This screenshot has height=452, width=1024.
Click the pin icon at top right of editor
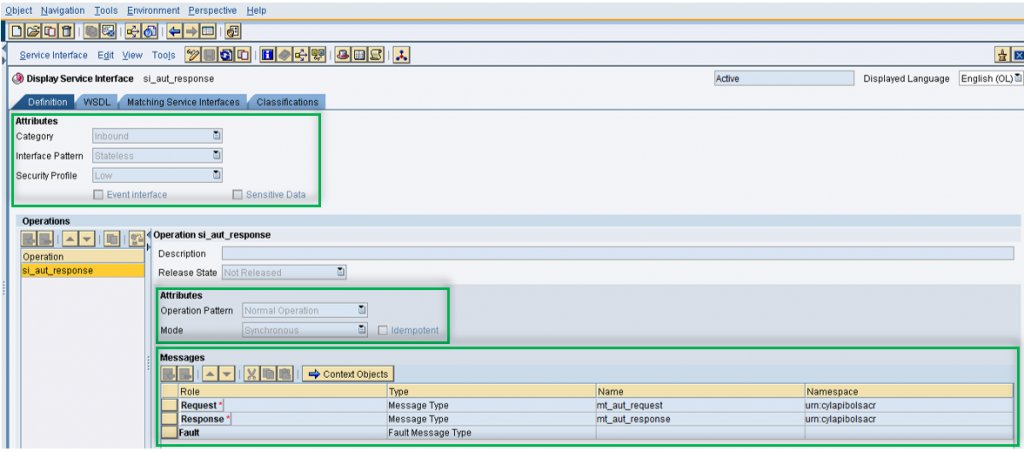1001,56
